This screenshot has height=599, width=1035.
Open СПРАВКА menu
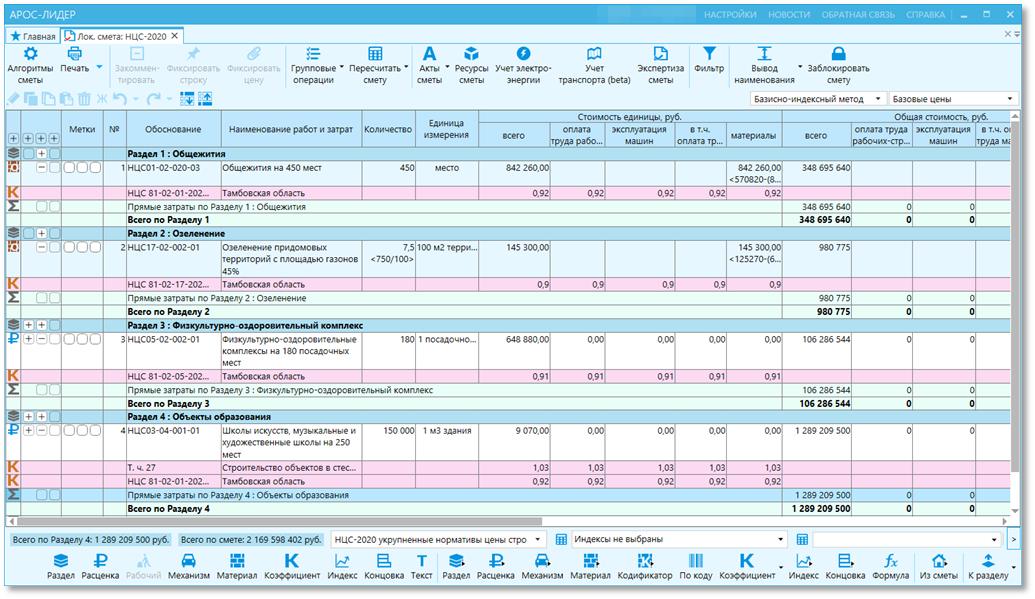point(925,15)
